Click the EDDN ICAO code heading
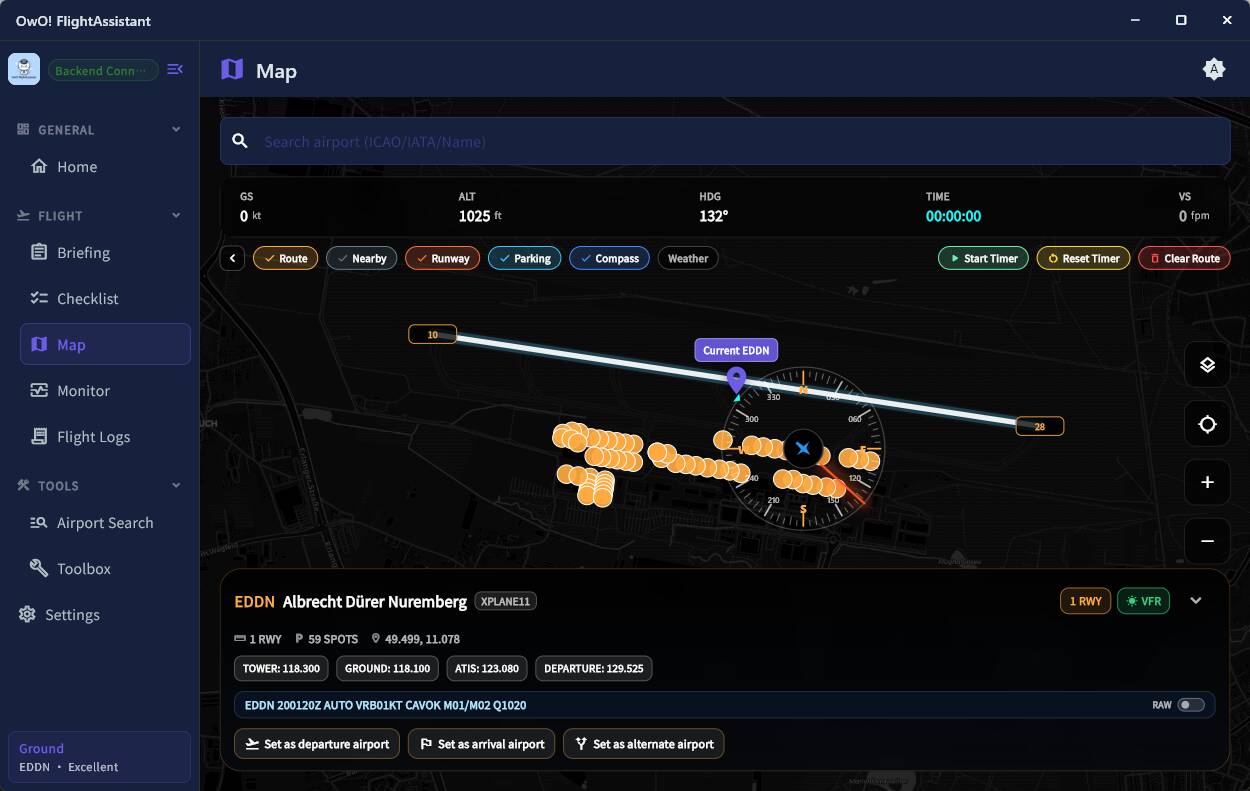 pyautogui.click(x=254, y=602)
